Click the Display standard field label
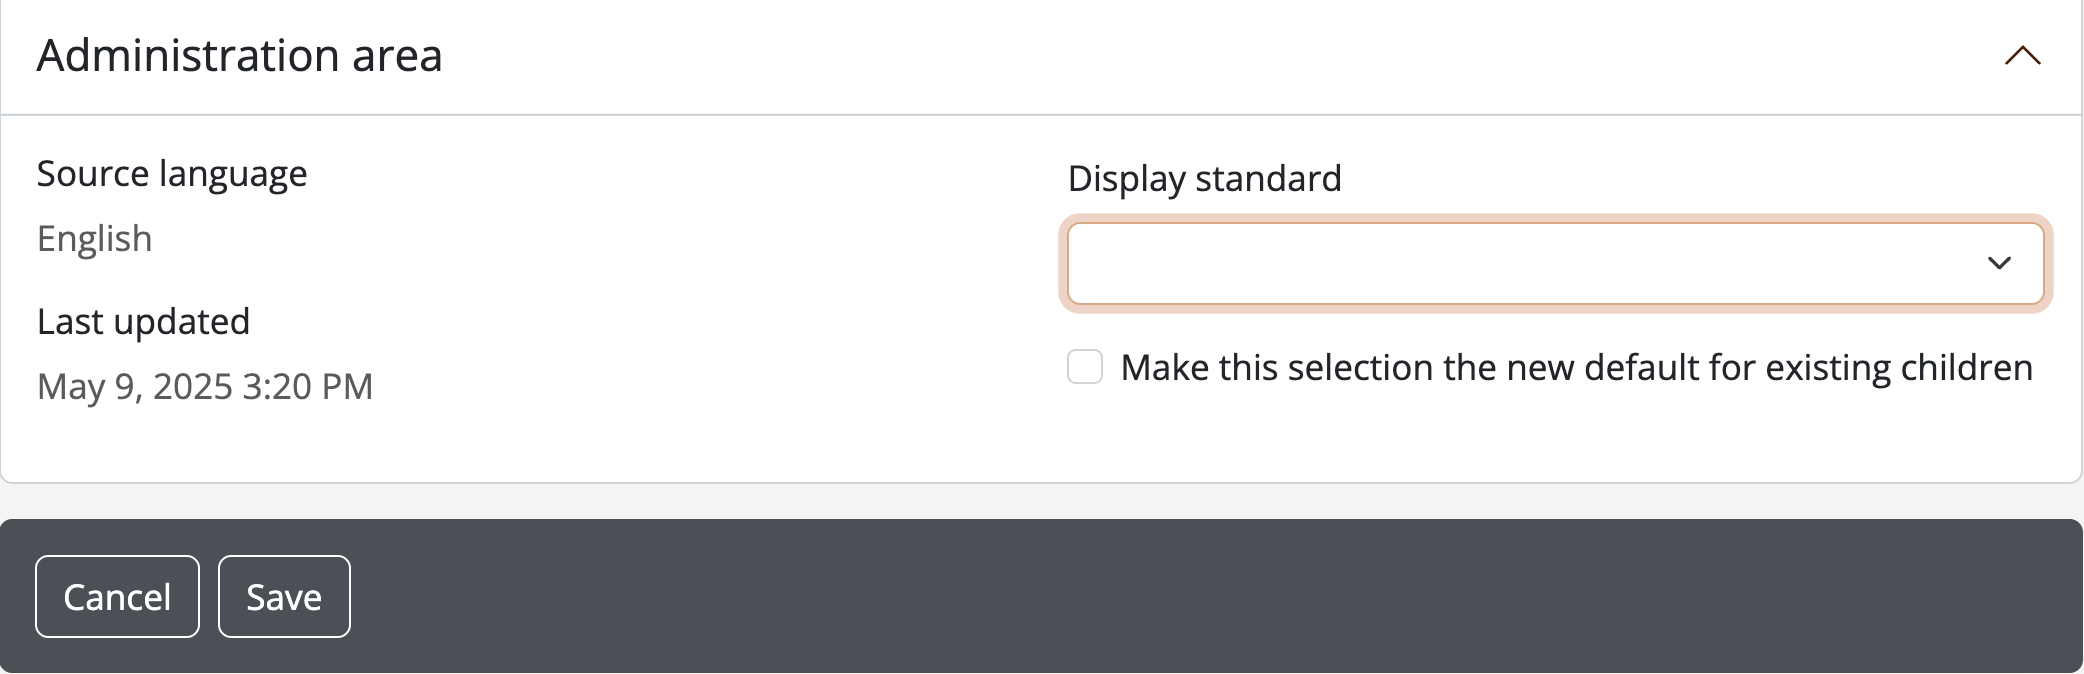 click(1204, 179)
